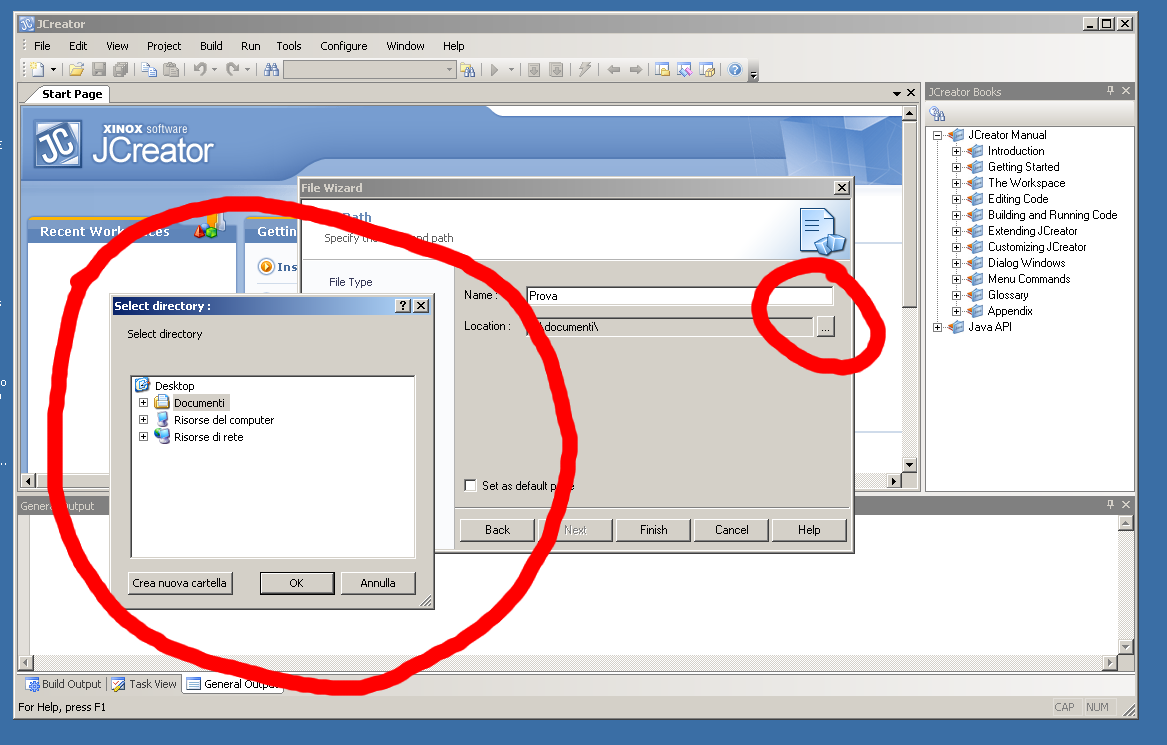Viewport: 1167px width, 745px height.
Task: Click the Crea nuova cartella button
Action: [x=180, y=583]
